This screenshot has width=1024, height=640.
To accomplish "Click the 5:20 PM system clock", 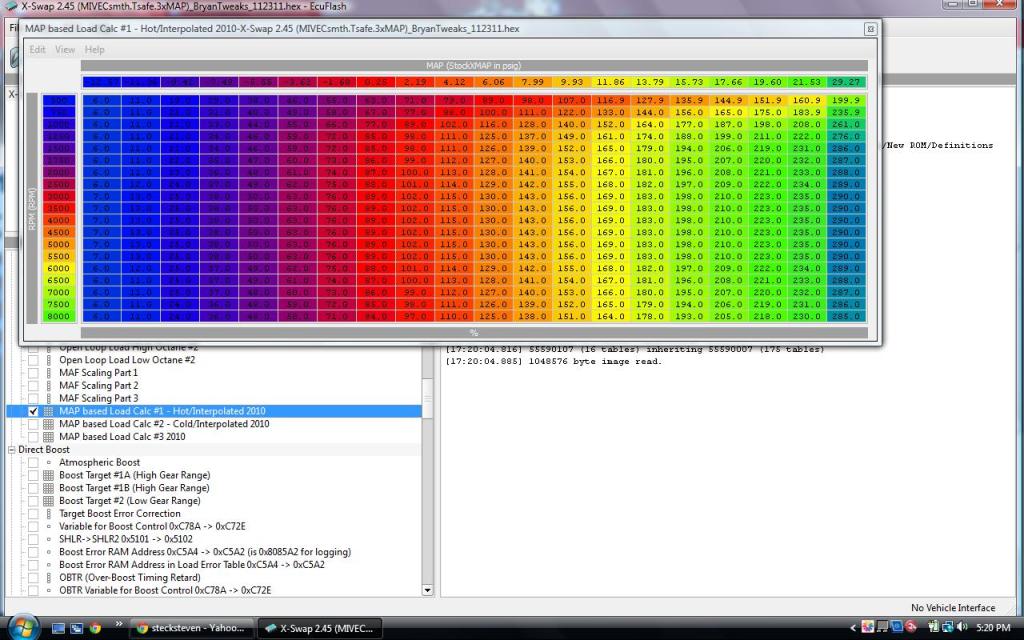I will 993,628.
